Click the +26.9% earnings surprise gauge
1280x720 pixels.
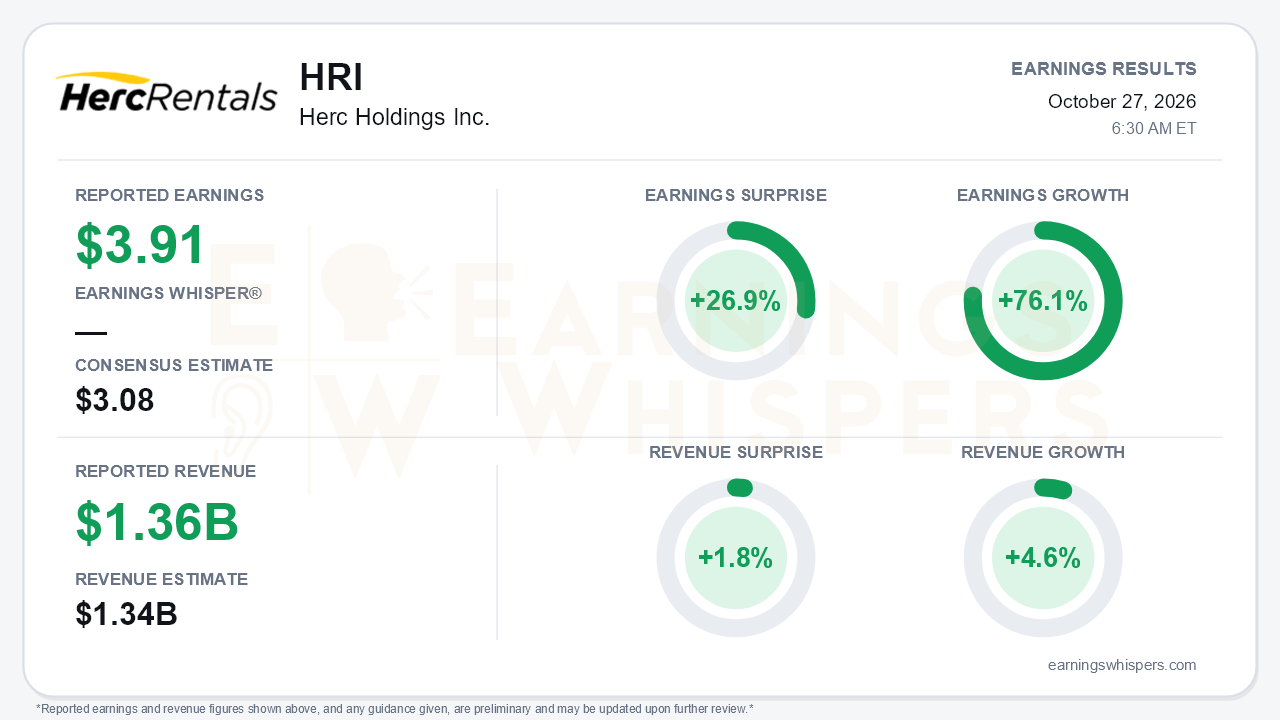click(x=736, y=301)
